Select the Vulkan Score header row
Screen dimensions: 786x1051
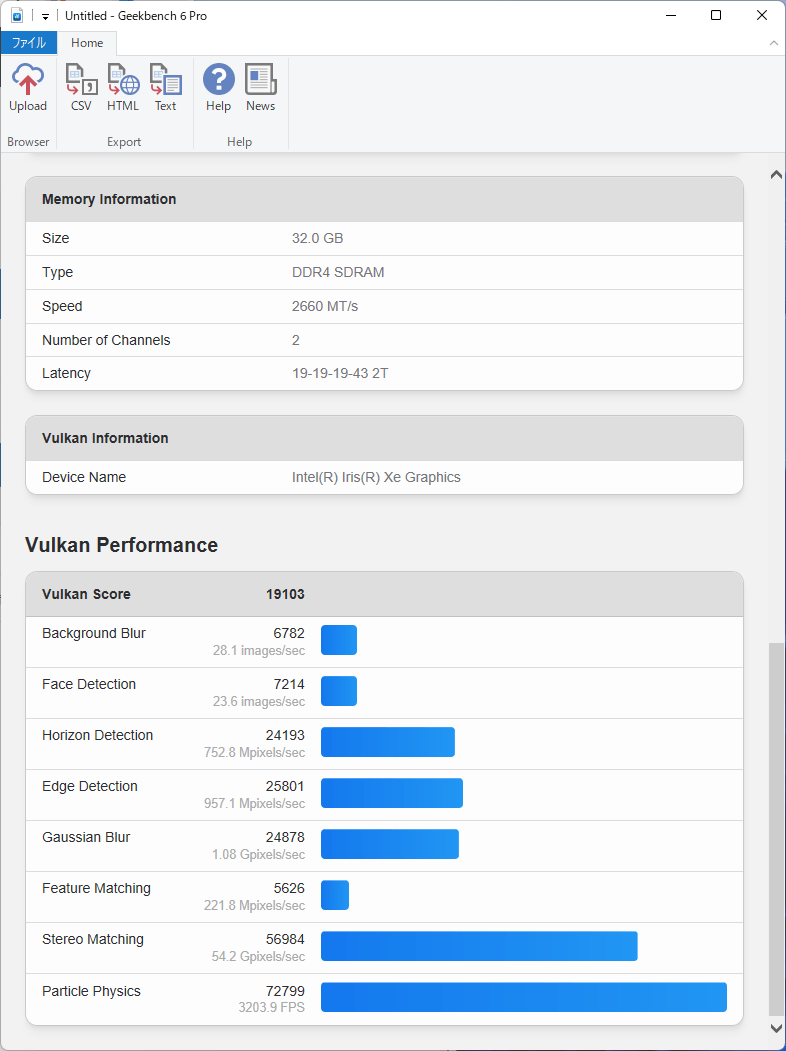pyautogui.click(x=384, y=594)
